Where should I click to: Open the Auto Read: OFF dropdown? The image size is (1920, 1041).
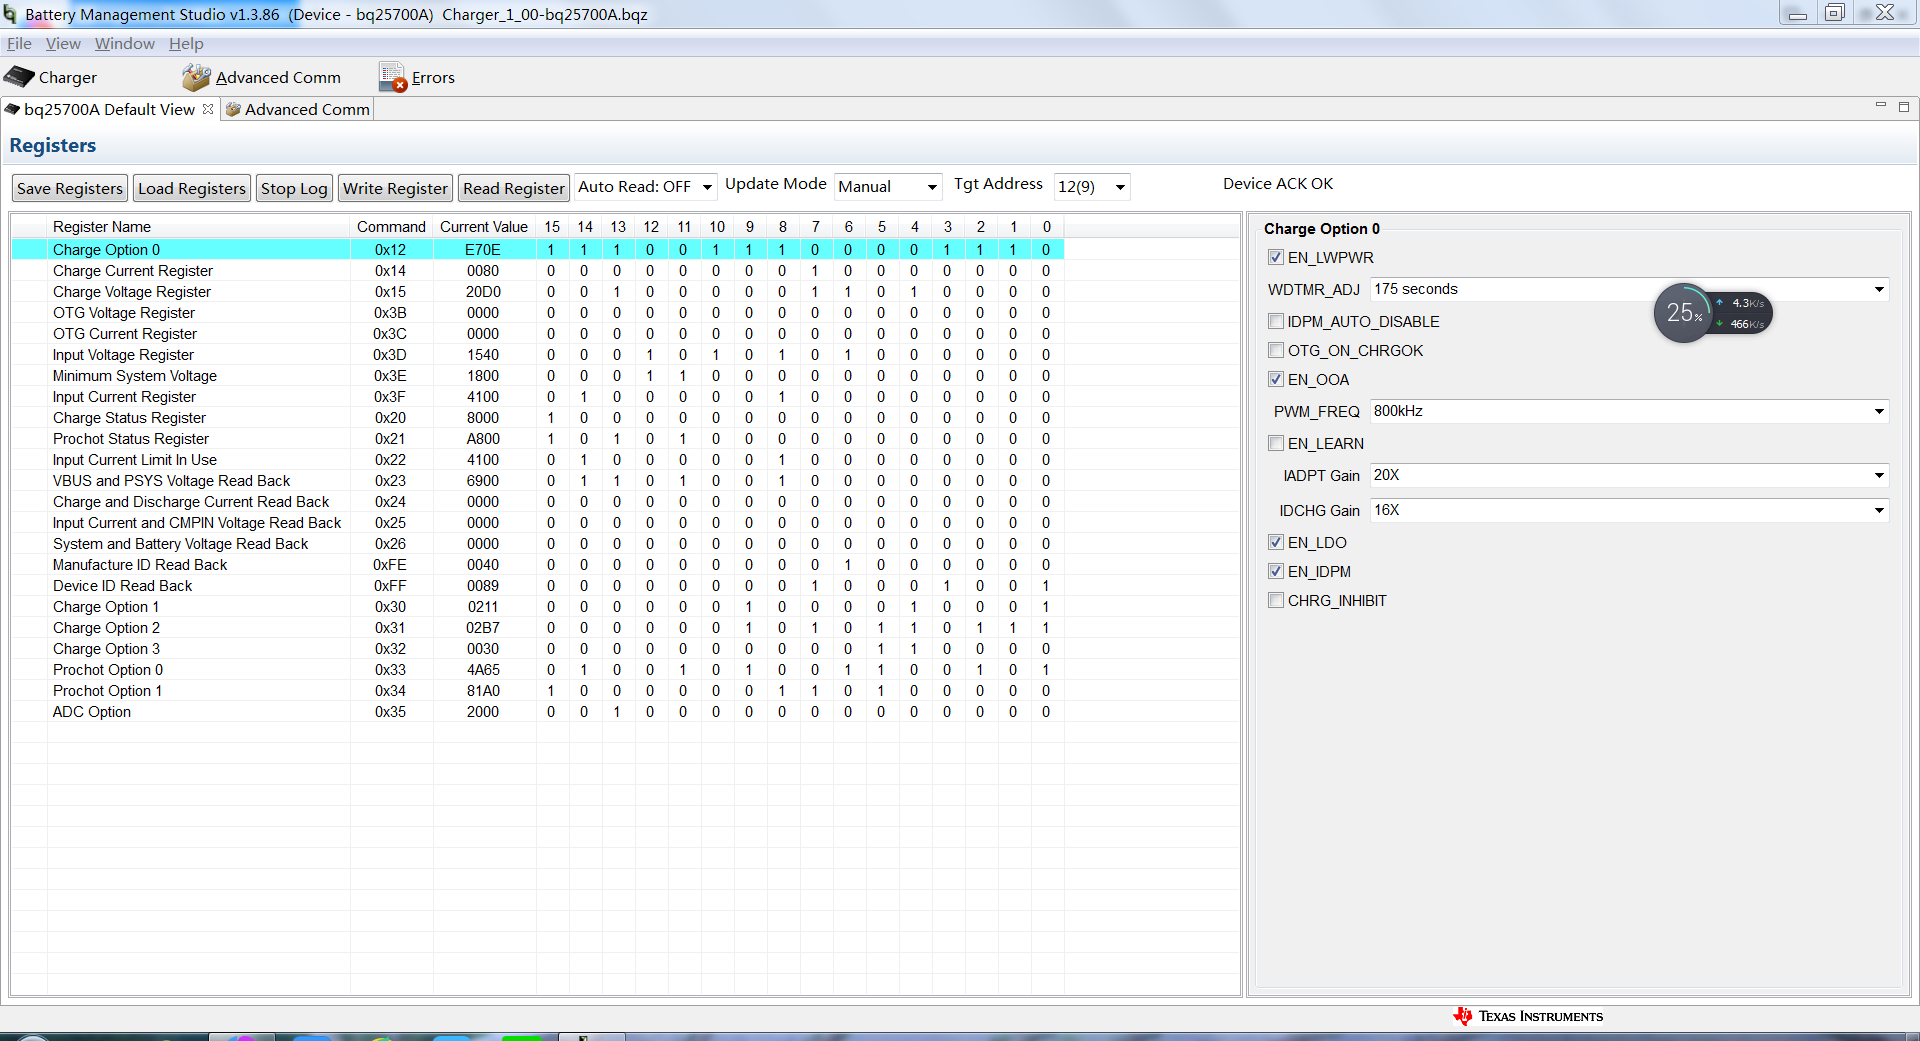click(645, 187)
